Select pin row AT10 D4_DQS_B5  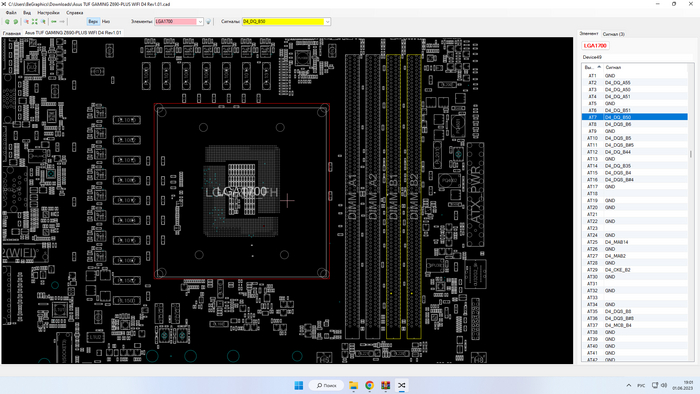[x=634, y=138]
